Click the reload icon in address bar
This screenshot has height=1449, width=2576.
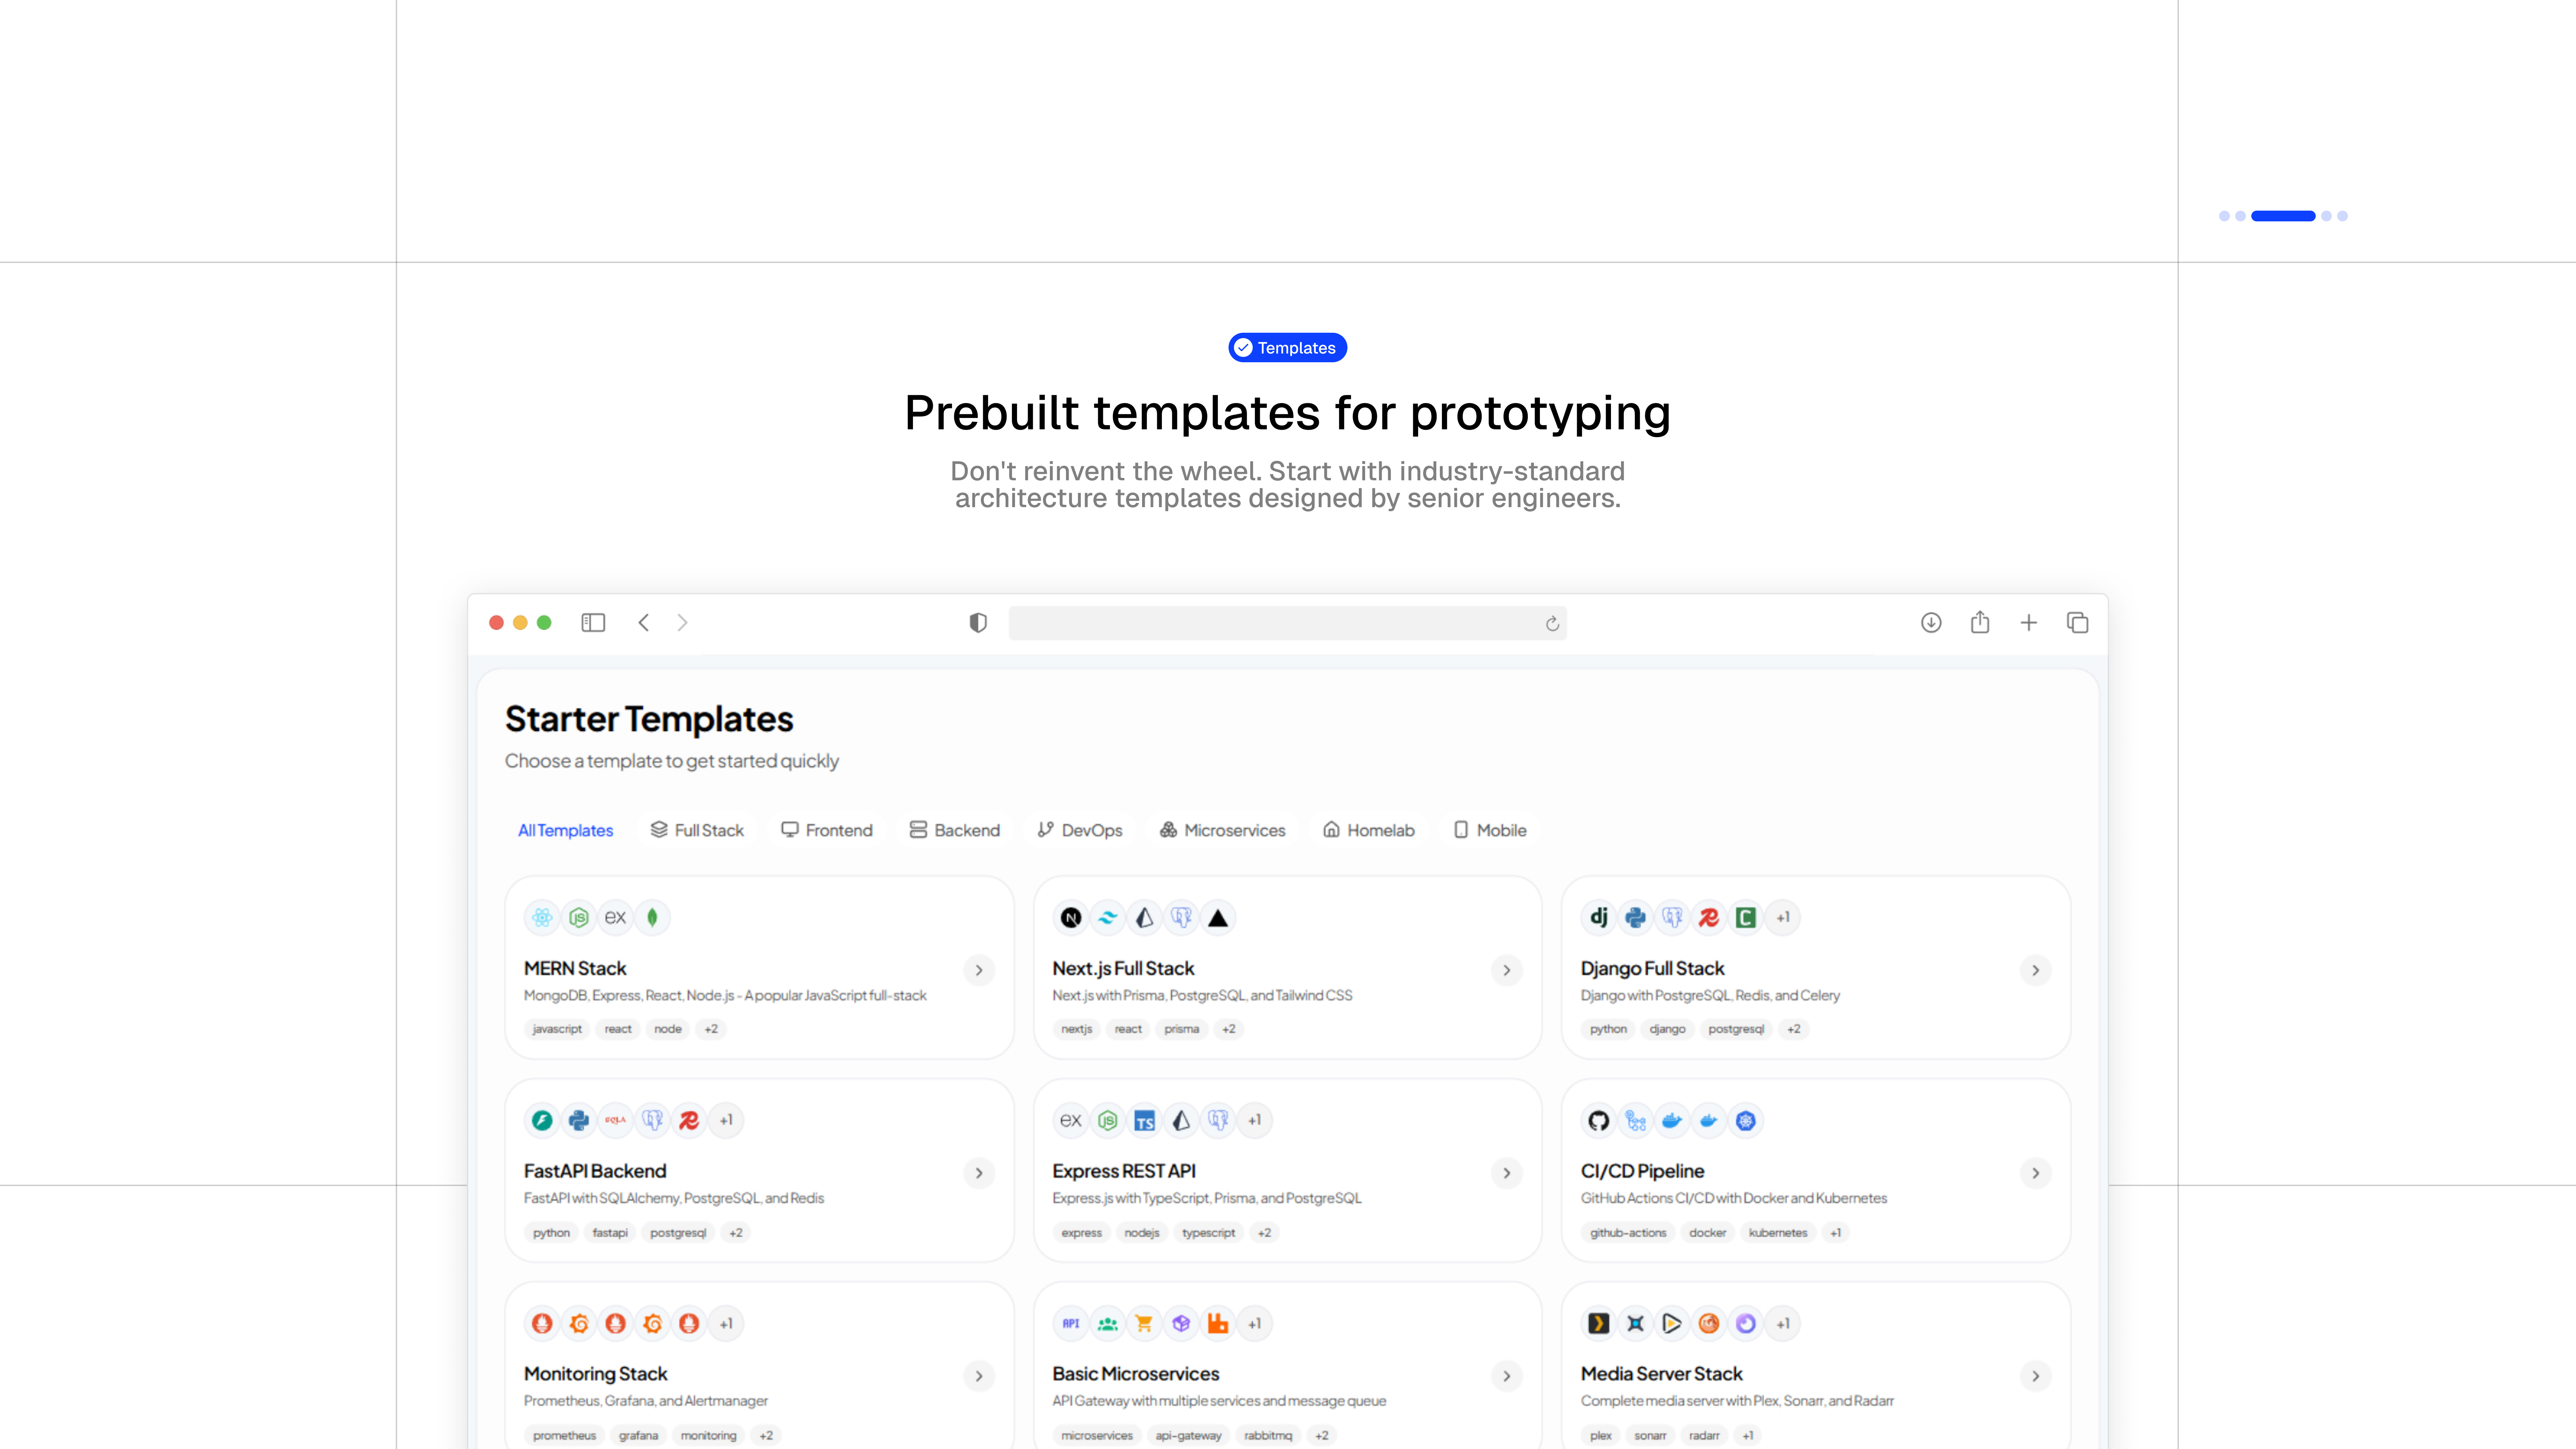(x=1552, y=623)
